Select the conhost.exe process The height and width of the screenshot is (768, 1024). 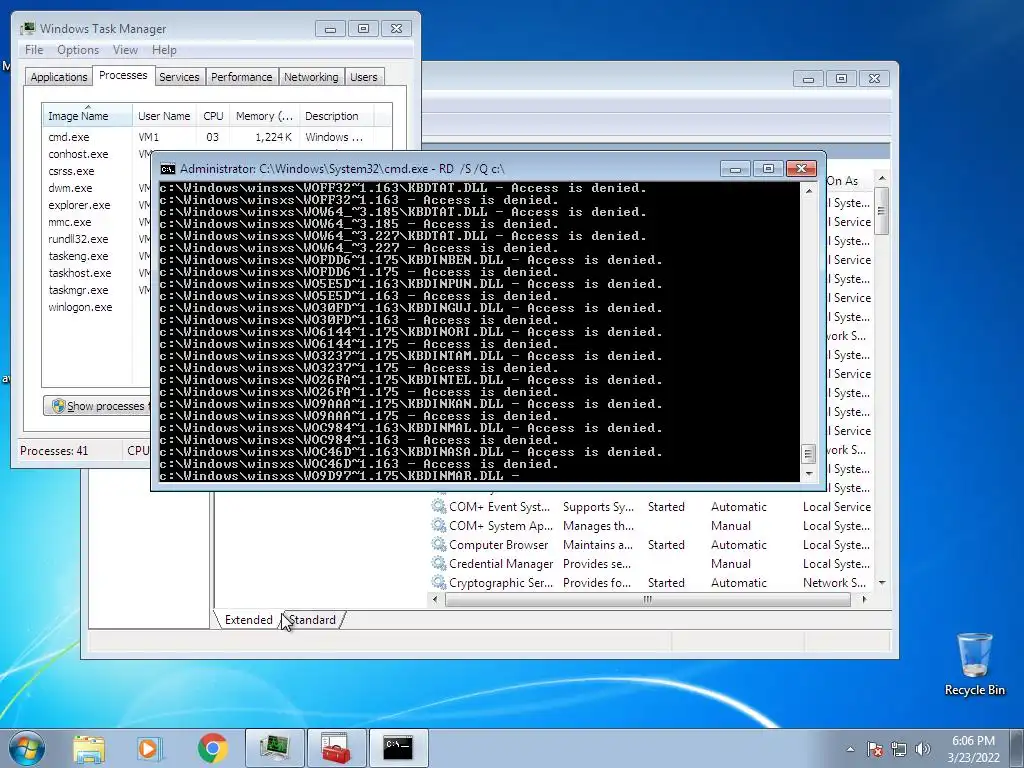(78, 154)
